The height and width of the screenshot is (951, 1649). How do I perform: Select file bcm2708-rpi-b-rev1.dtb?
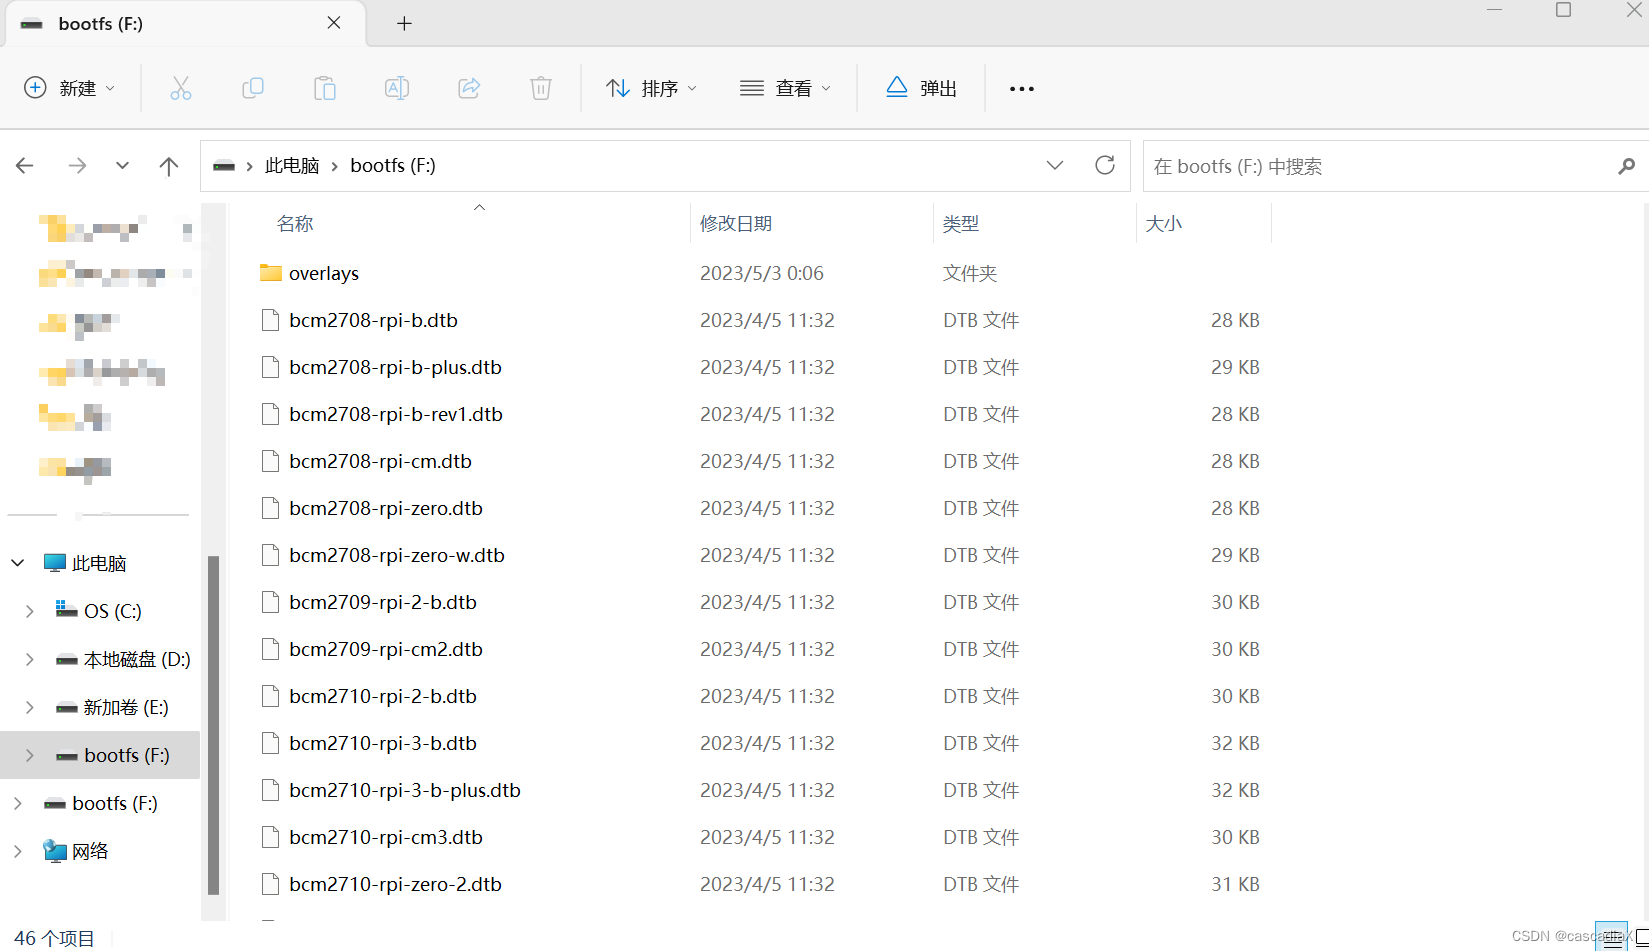pos(396,414)
